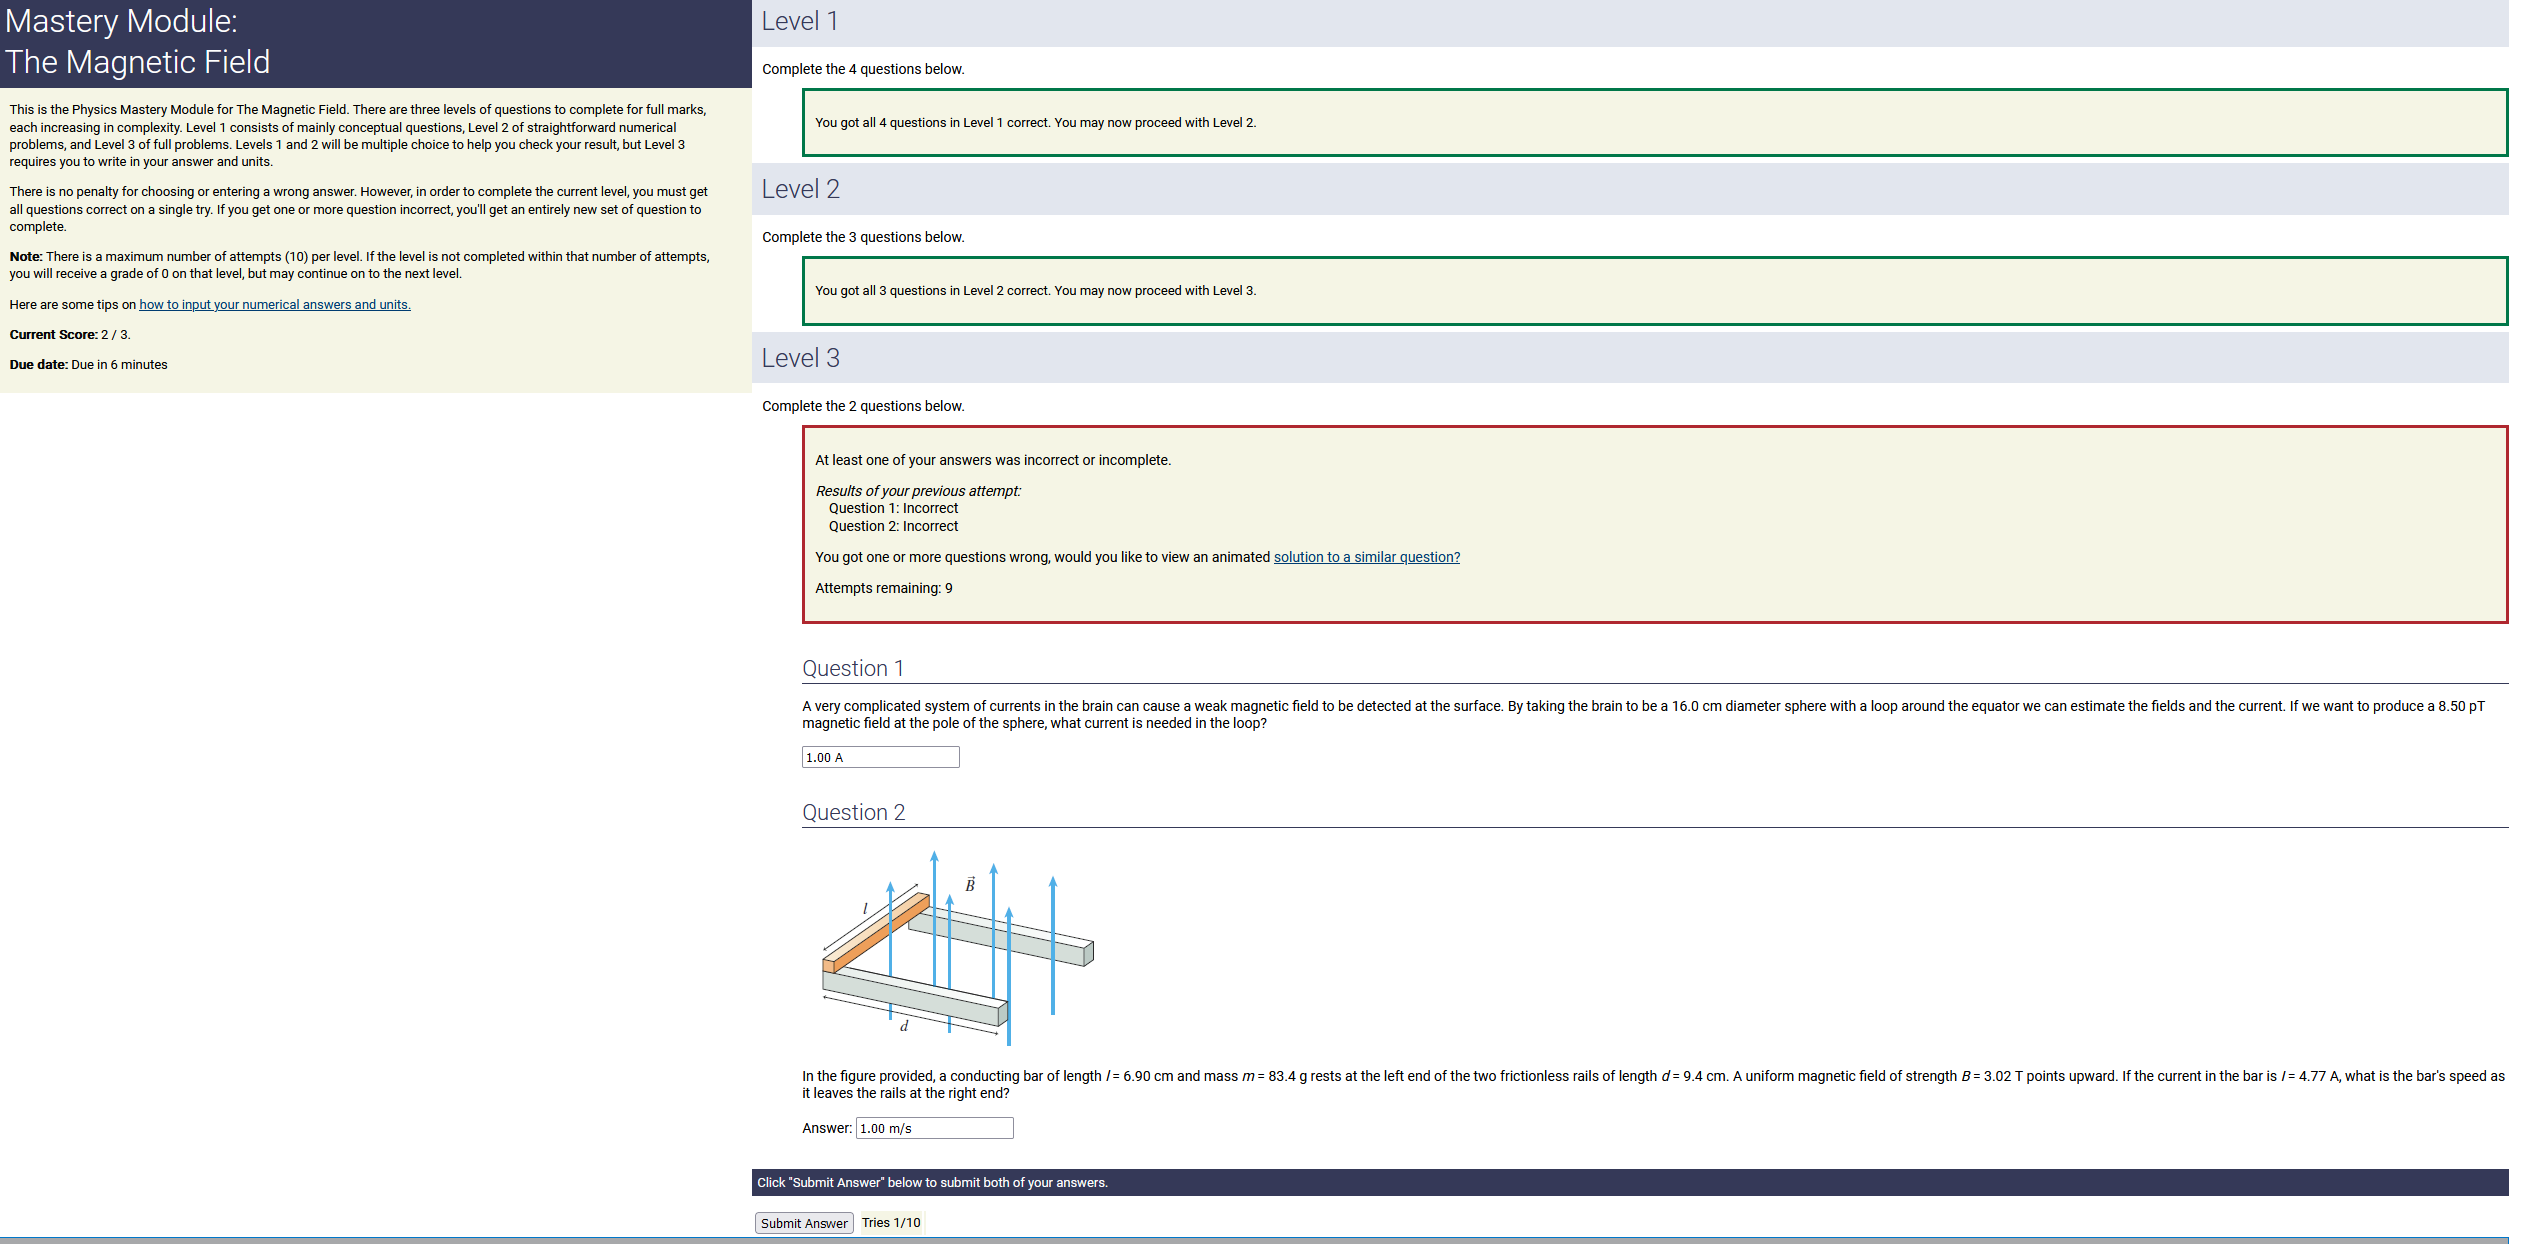Click the Question 1 heading
Screen dimensions: 2534x1244
tap(852, 668)
